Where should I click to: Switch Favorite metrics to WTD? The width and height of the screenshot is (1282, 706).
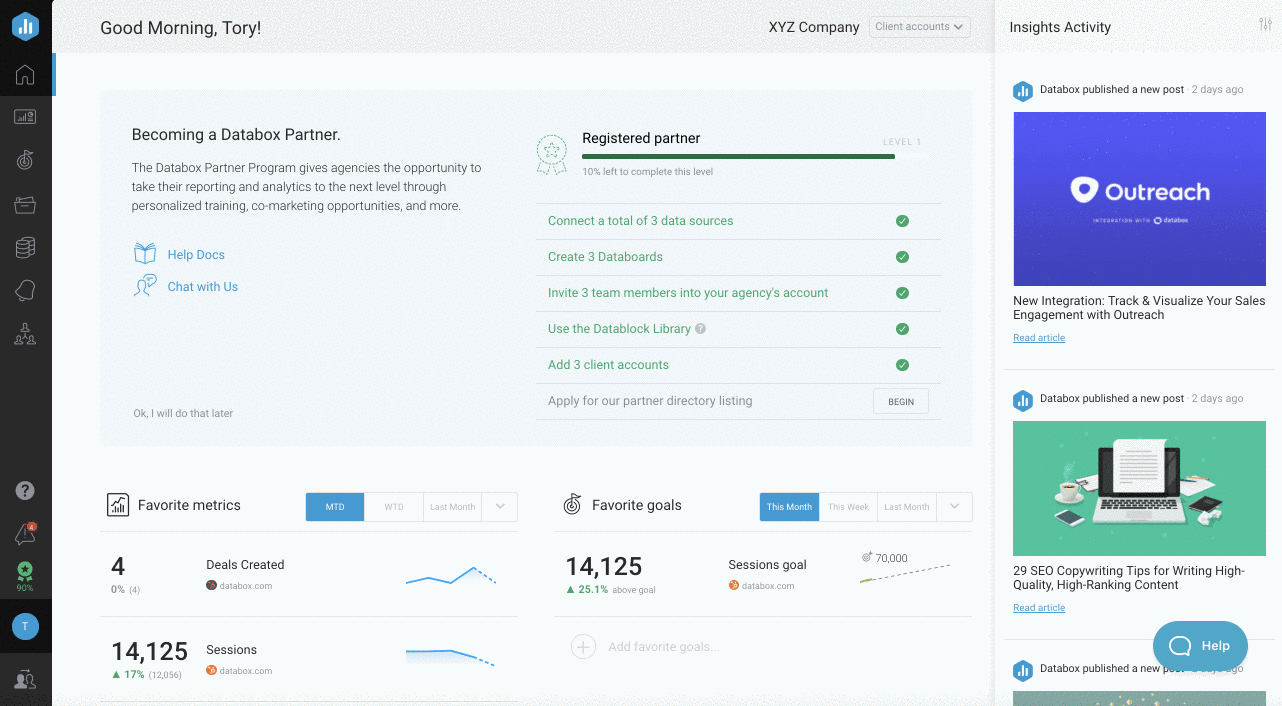click(x=393, y=507)
